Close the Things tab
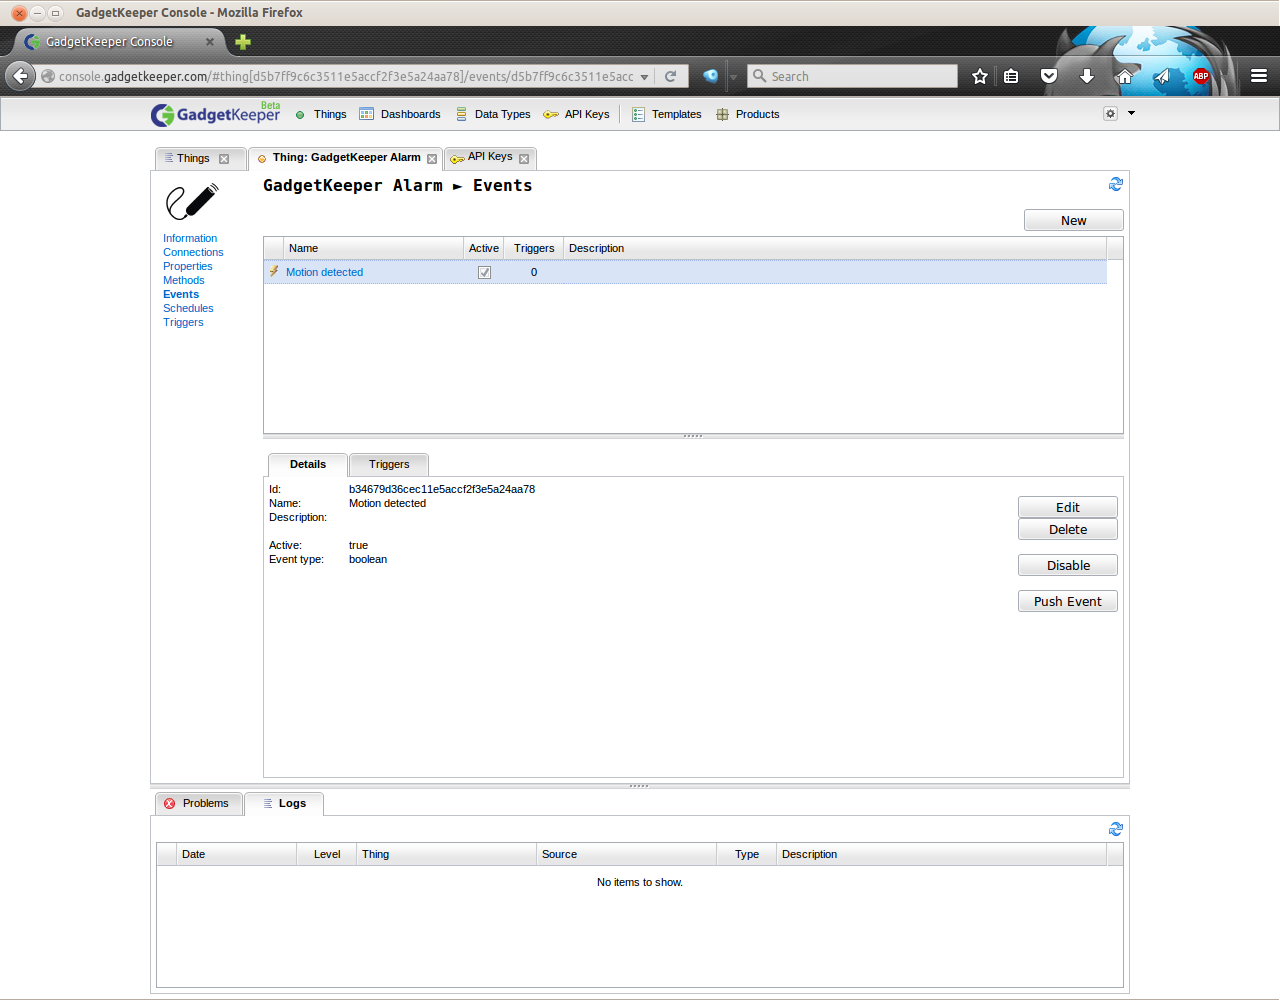This screenshot has height=1000, width=1280. pos(224,159)
